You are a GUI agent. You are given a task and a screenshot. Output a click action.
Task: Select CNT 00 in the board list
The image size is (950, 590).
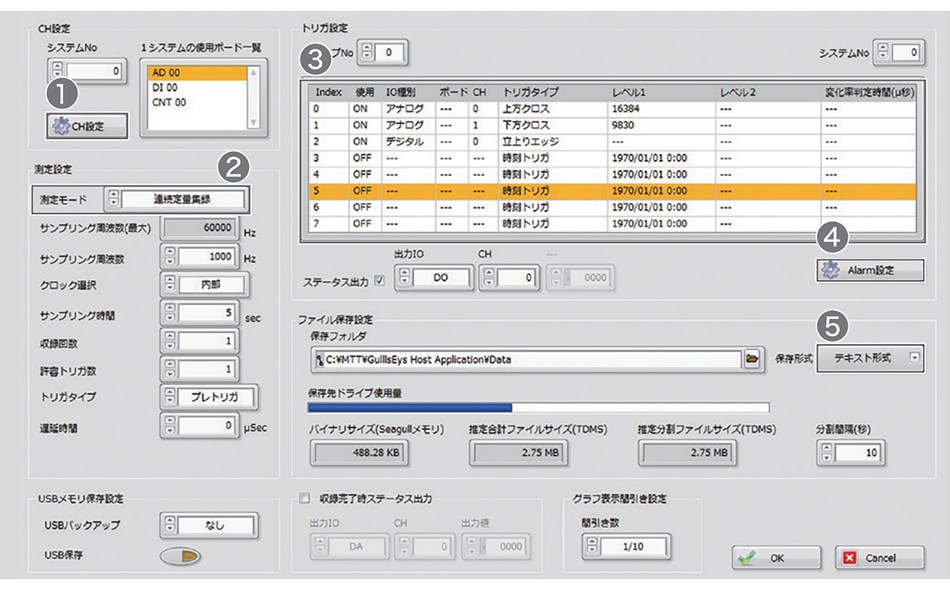pyautogui.click(x=197, y=102)
